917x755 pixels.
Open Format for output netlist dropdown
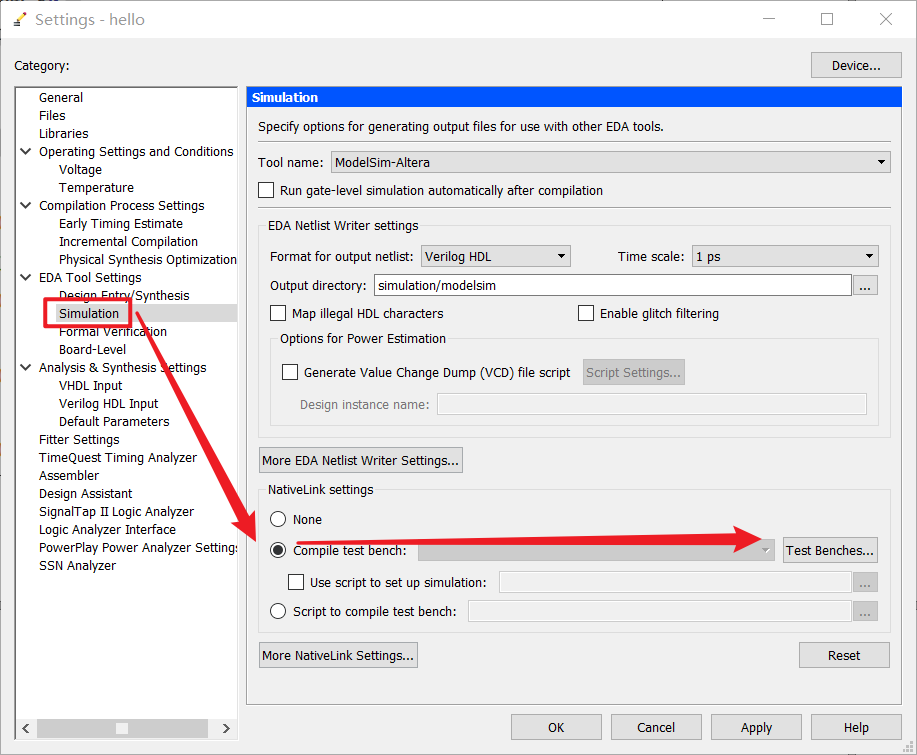495,256
